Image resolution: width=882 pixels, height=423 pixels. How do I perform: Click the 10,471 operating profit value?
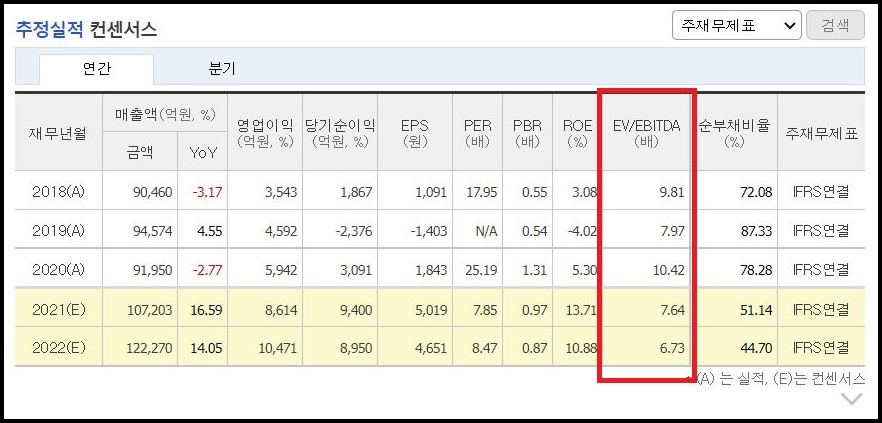point(277,348)
